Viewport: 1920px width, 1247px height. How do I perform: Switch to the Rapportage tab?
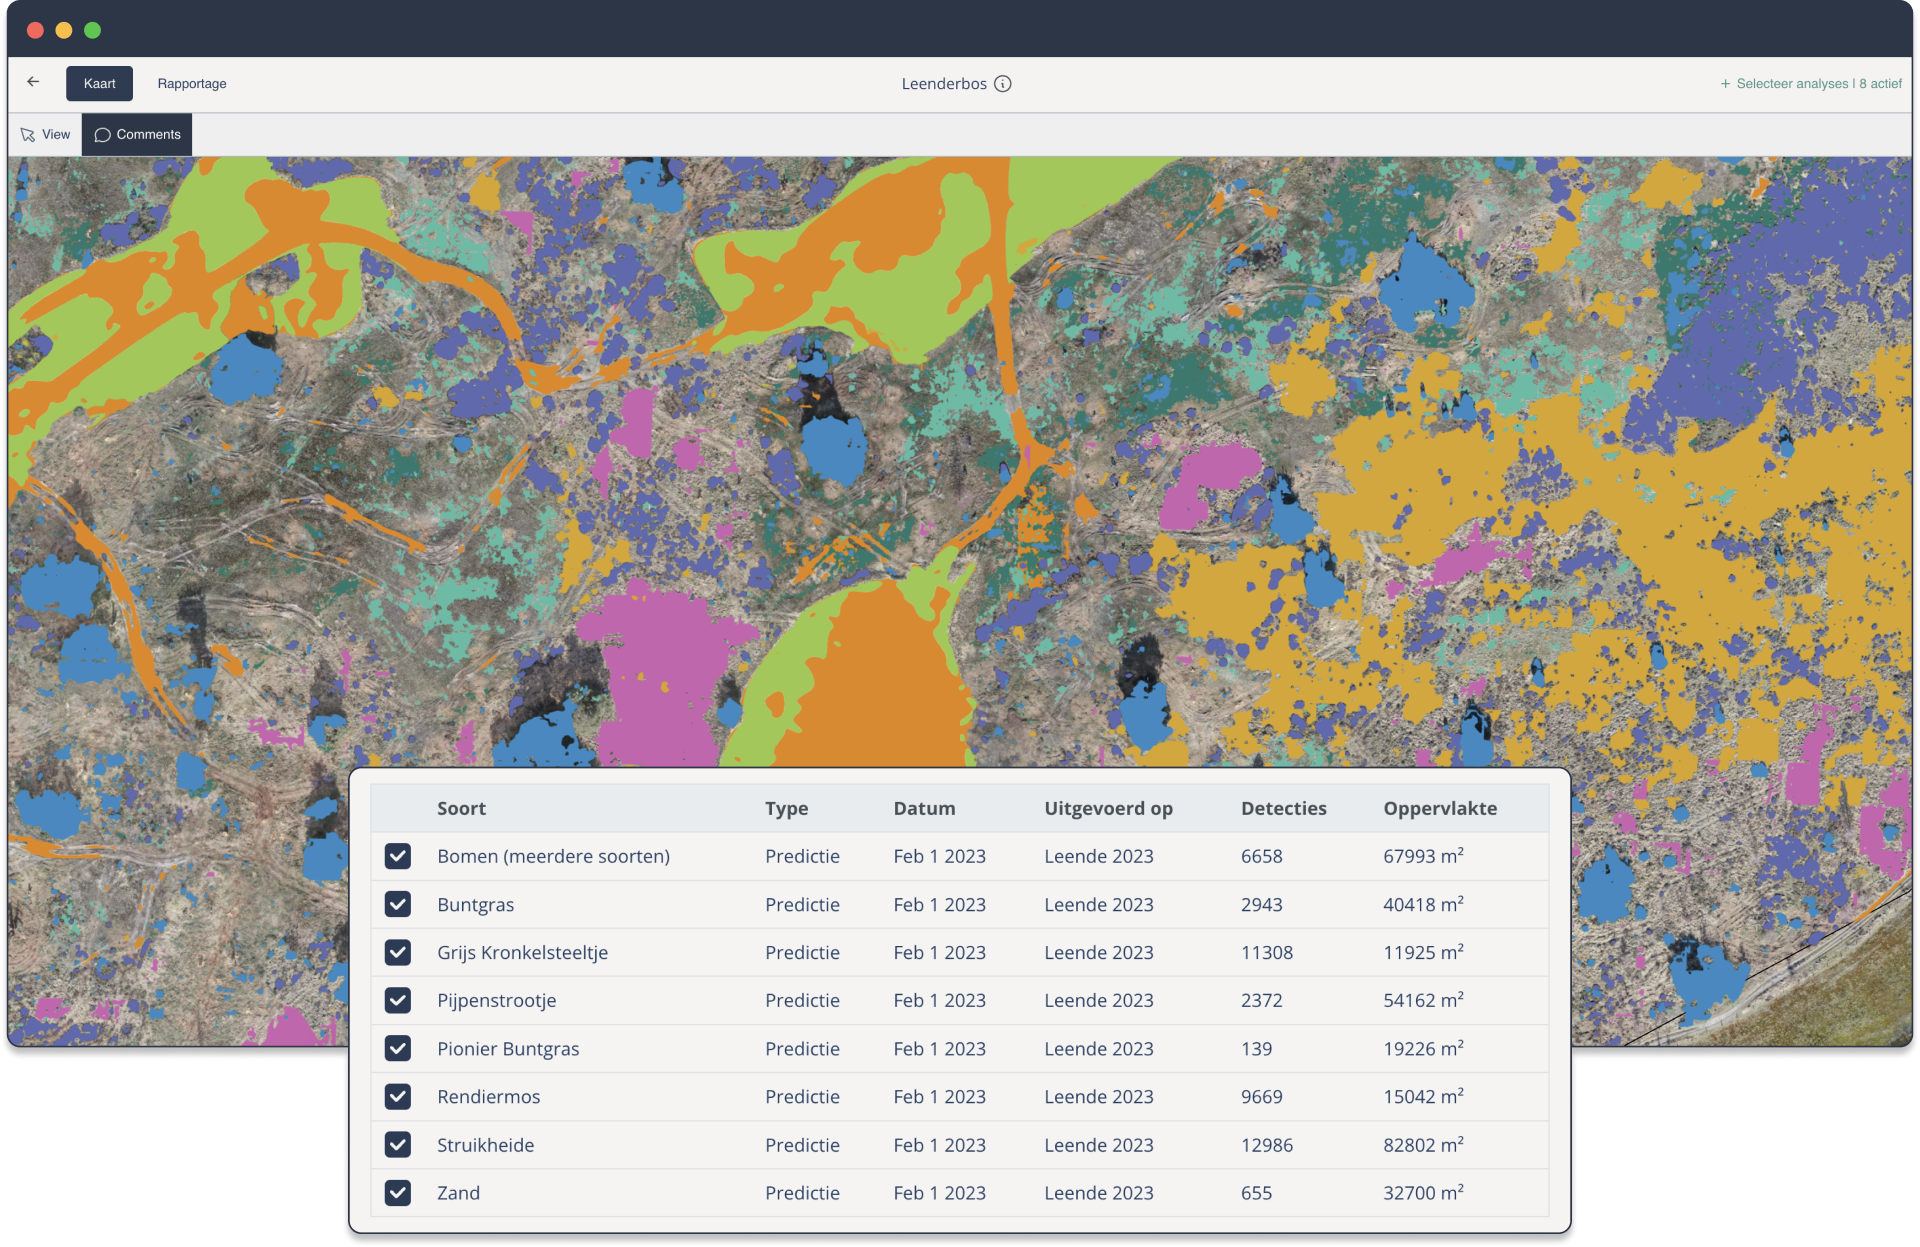[x=192, y=84]
